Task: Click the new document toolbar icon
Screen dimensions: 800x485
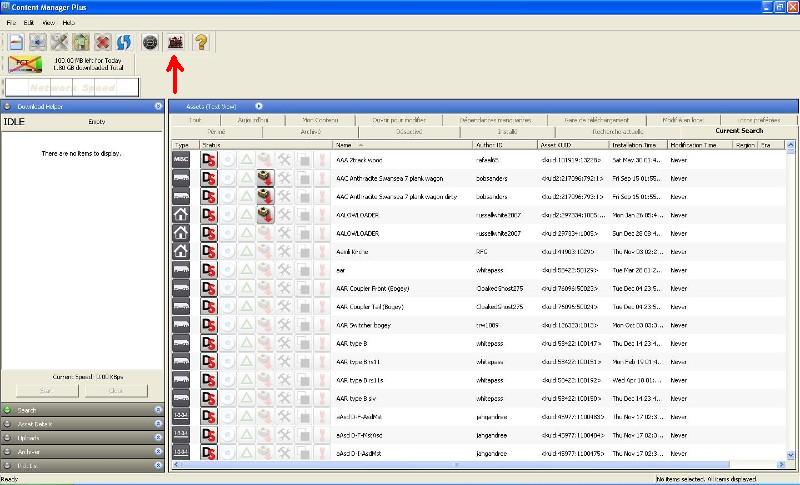Action: (16, 42)
